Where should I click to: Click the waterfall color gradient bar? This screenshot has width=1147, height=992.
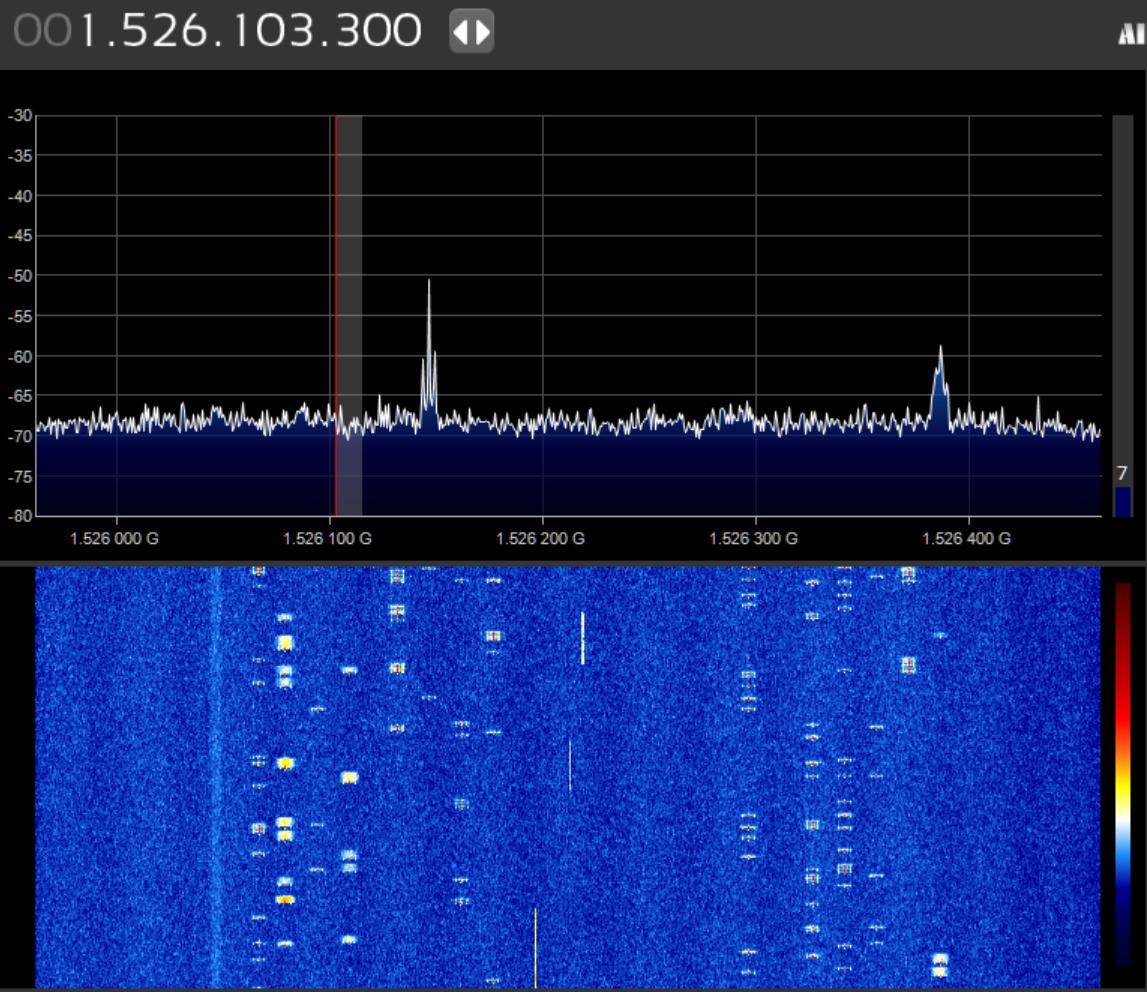pyautogui.click(x=1122, y=774)
